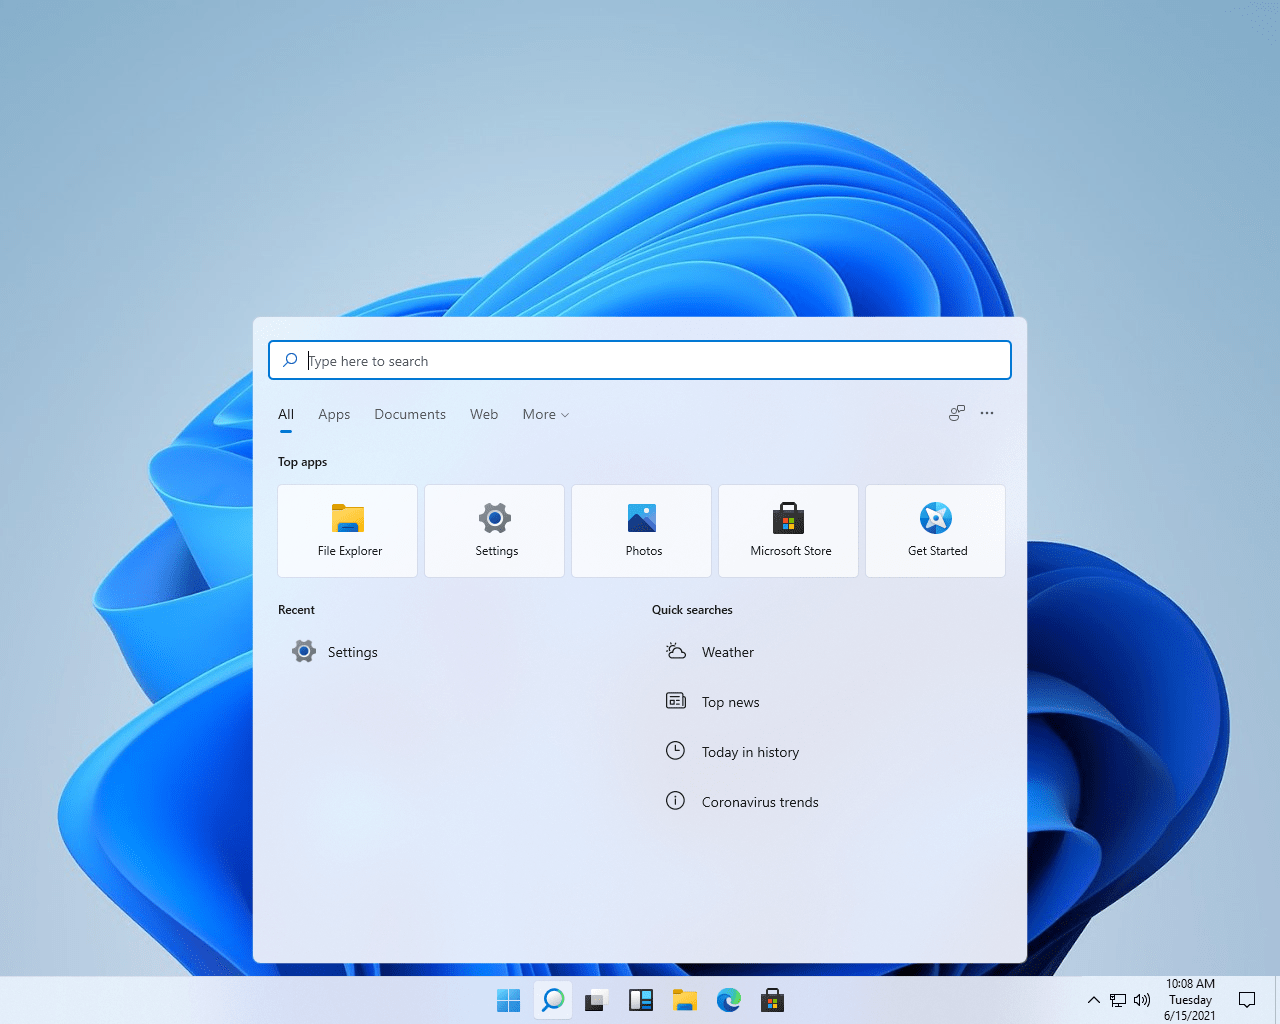Open File Explorer from Top apps

point(347,530)
